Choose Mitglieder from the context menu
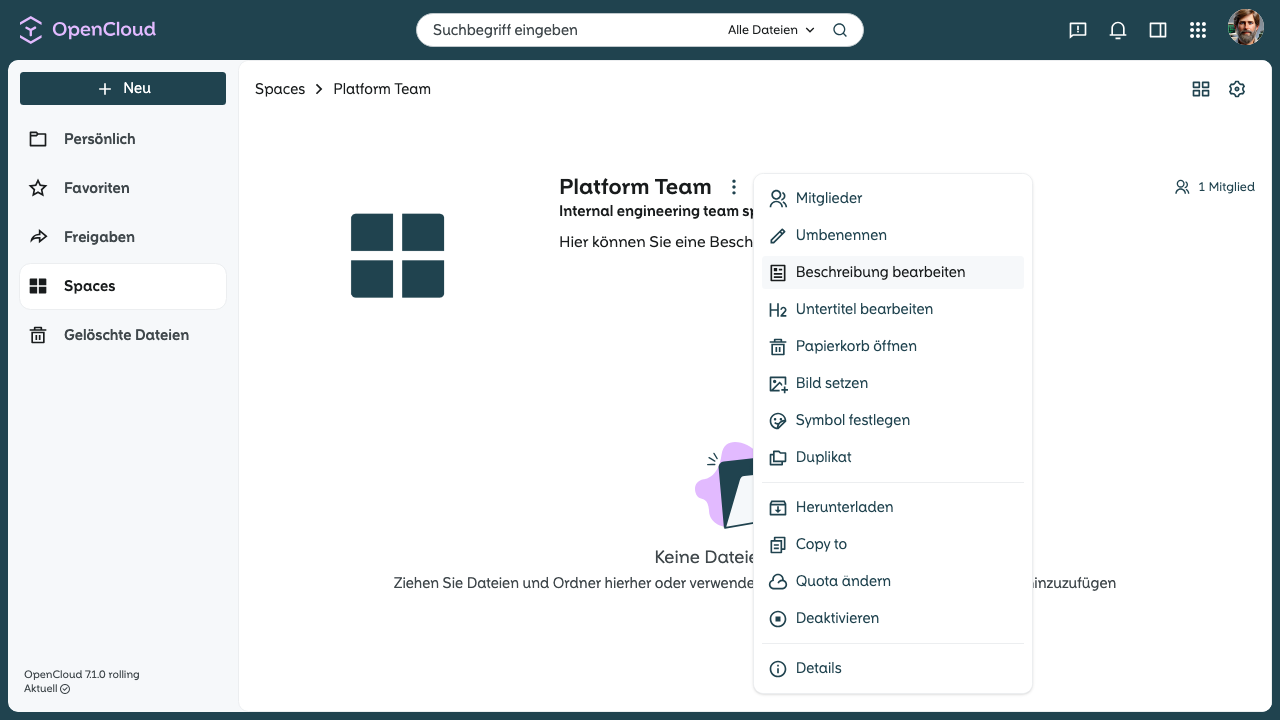This screenshot has width=1280, height=720. pyautogui.click(x=893, y=198)
